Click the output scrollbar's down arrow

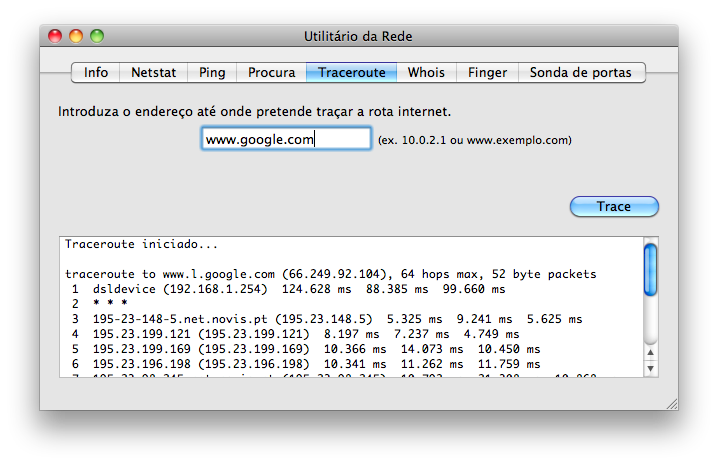pos(650,367)
